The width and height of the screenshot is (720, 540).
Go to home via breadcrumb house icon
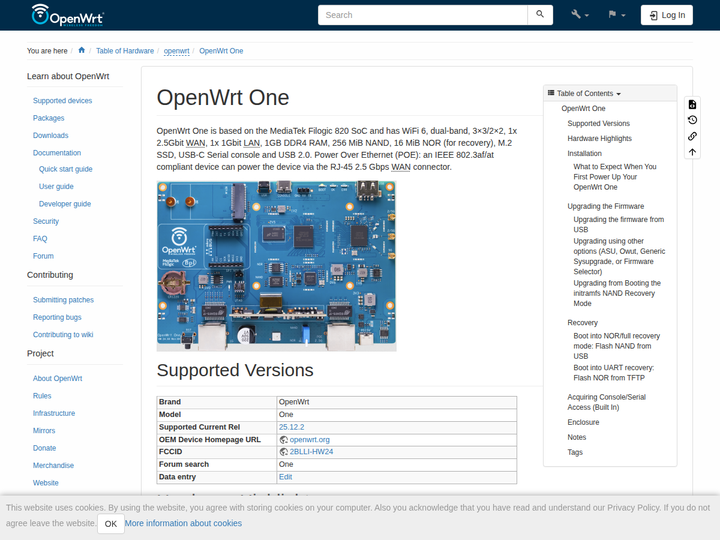82,50
